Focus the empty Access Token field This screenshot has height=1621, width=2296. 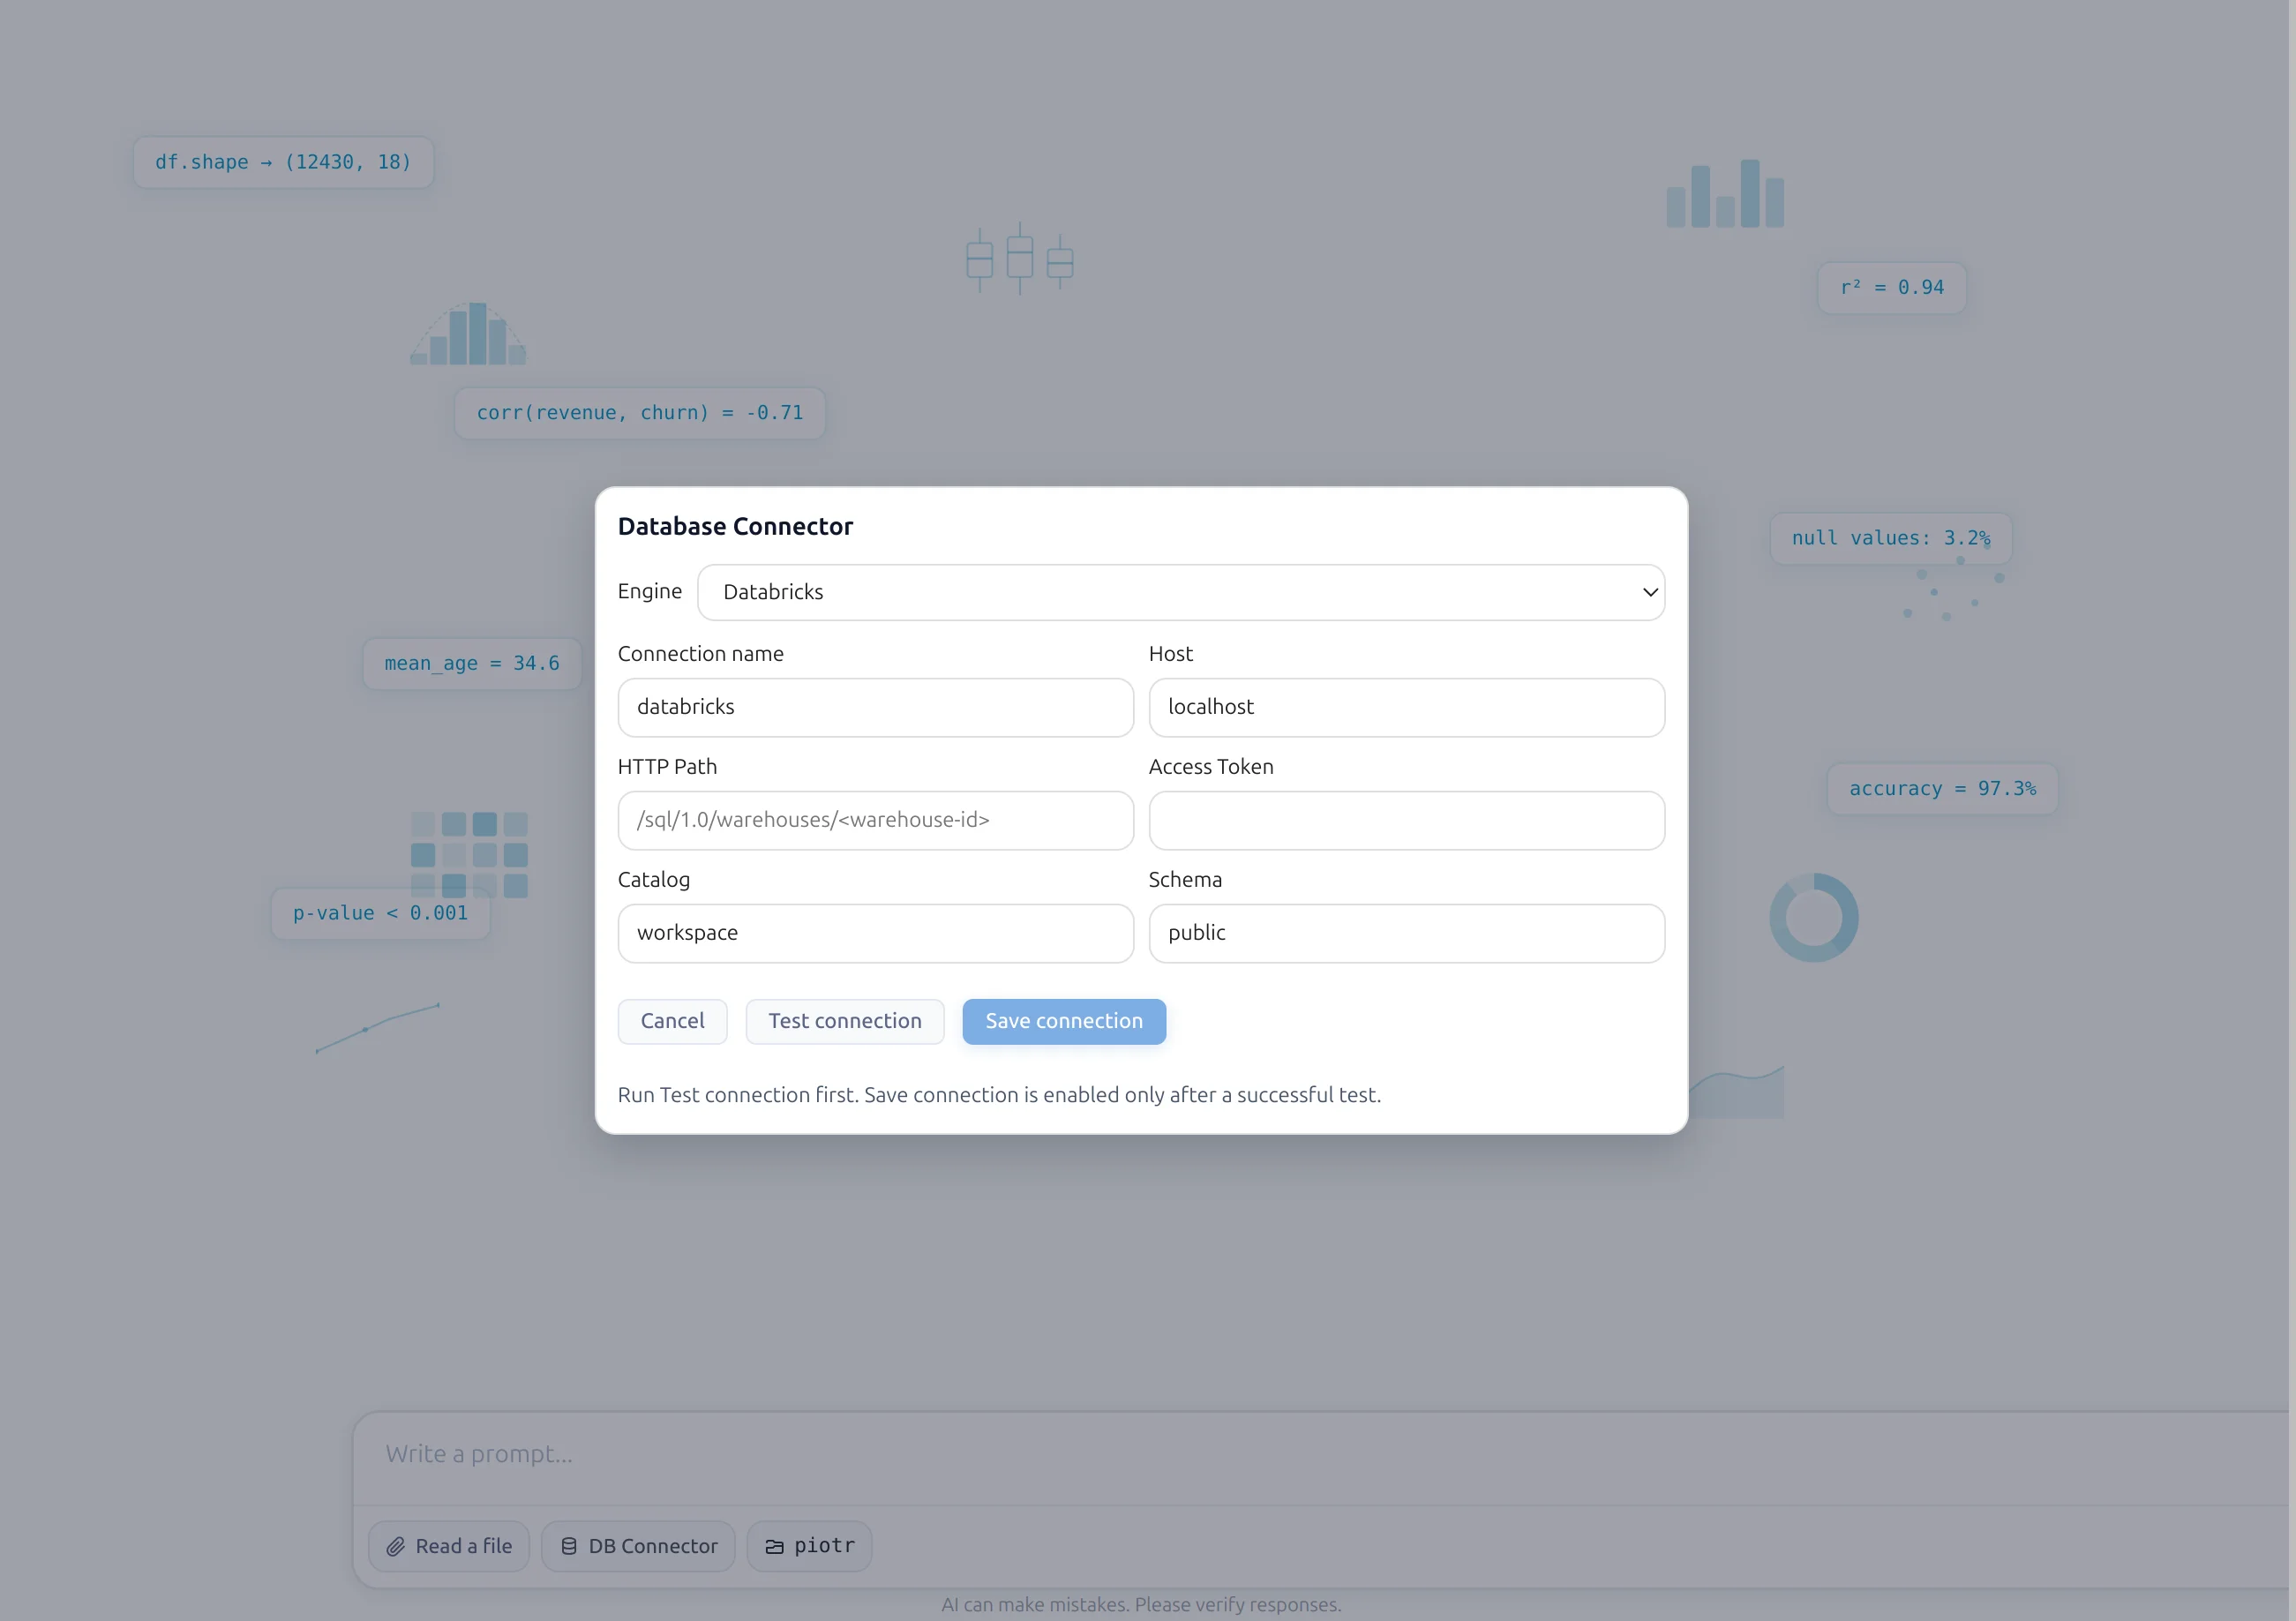pos(1406,820)
